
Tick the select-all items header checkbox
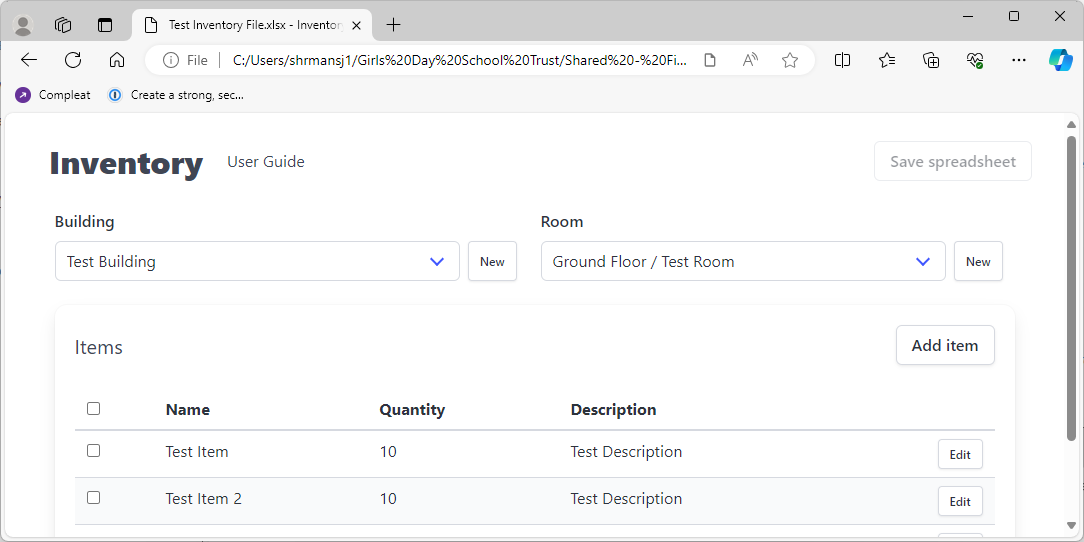pyautogui.click(x=93, y=408)
